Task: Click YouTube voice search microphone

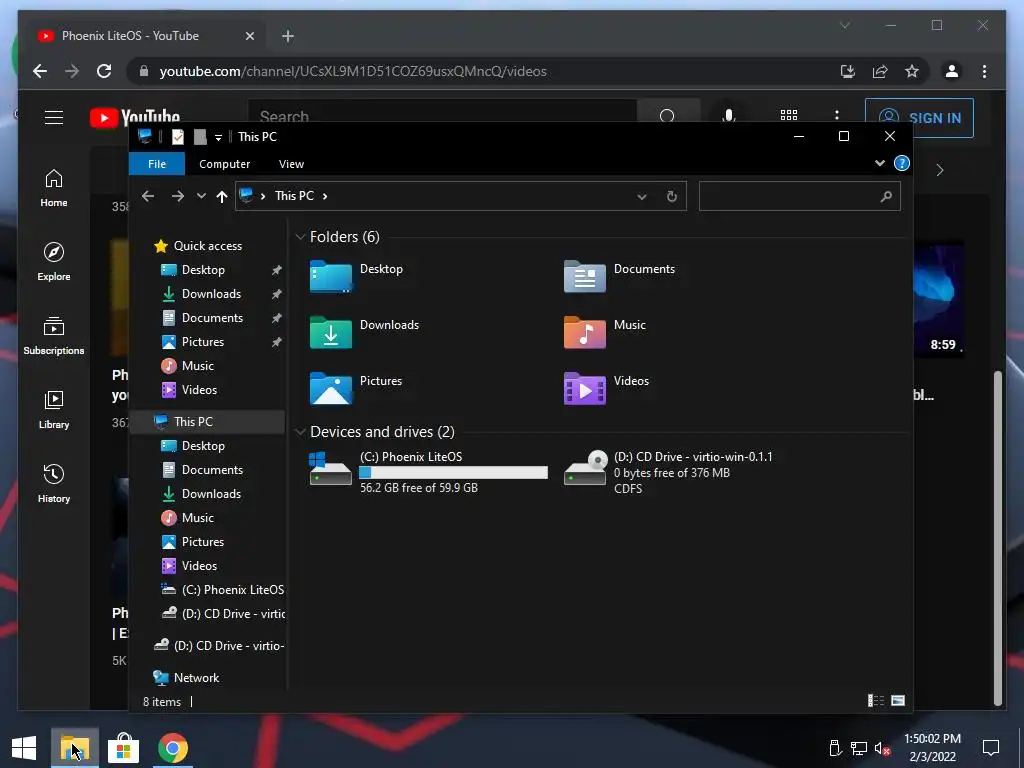Action: point(729,117)
